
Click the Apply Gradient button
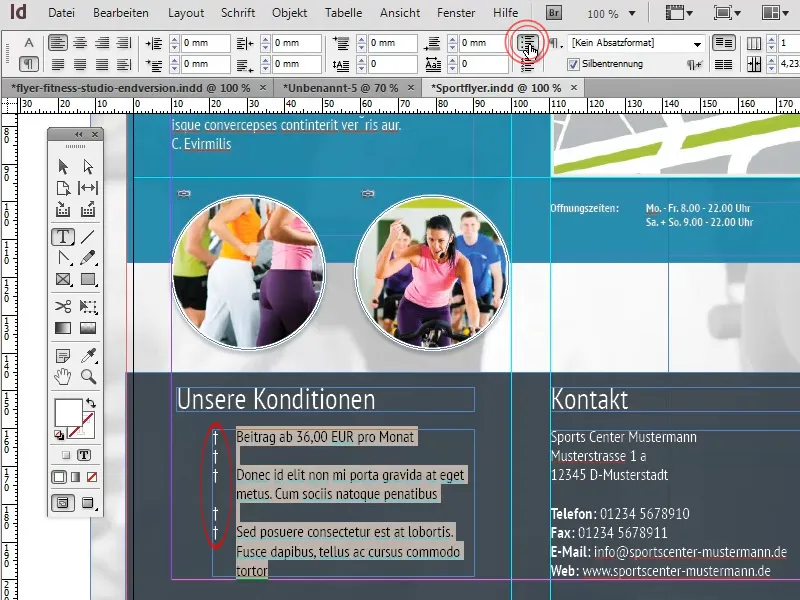pyautogui.click(x=76, y=477)
